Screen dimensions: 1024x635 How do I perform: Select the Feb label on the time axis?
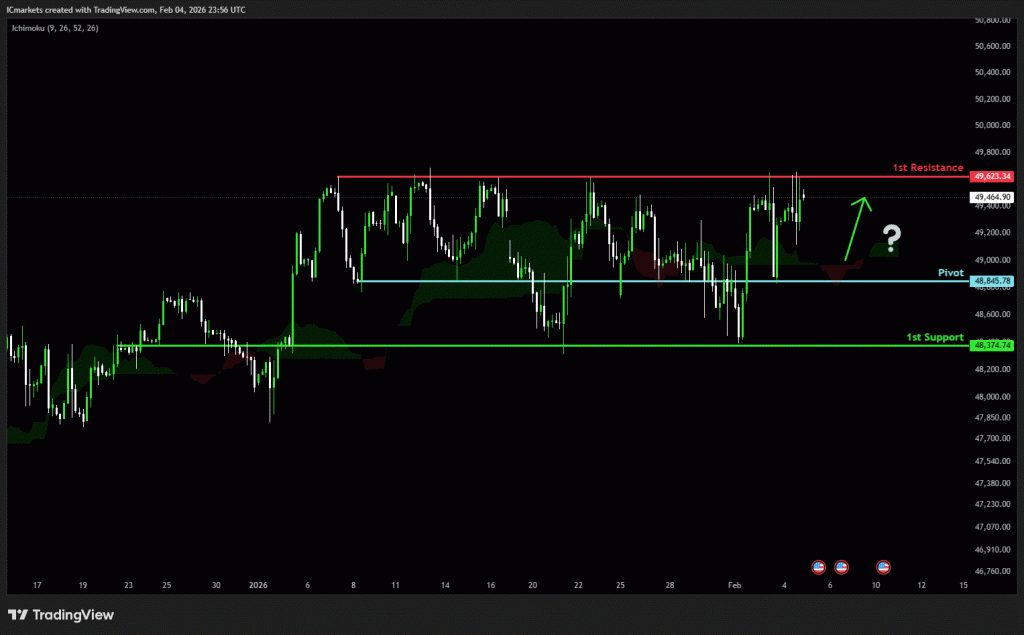point(735,585)
